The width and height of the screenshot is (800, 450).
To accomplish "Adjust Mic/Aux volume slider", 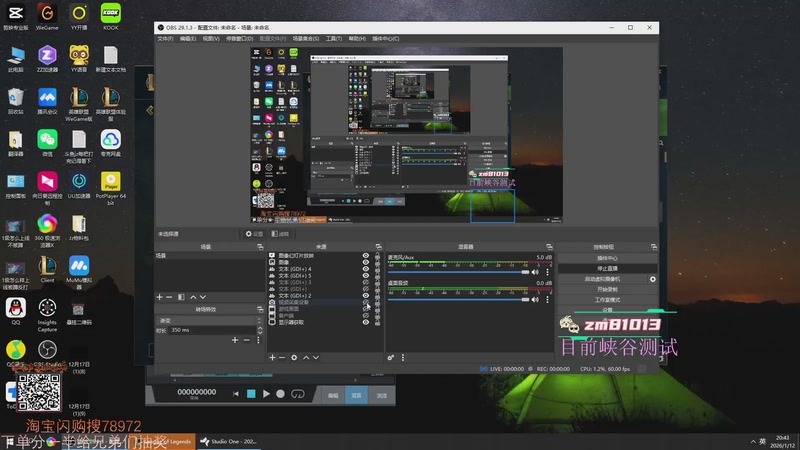I will coord(458,272).
